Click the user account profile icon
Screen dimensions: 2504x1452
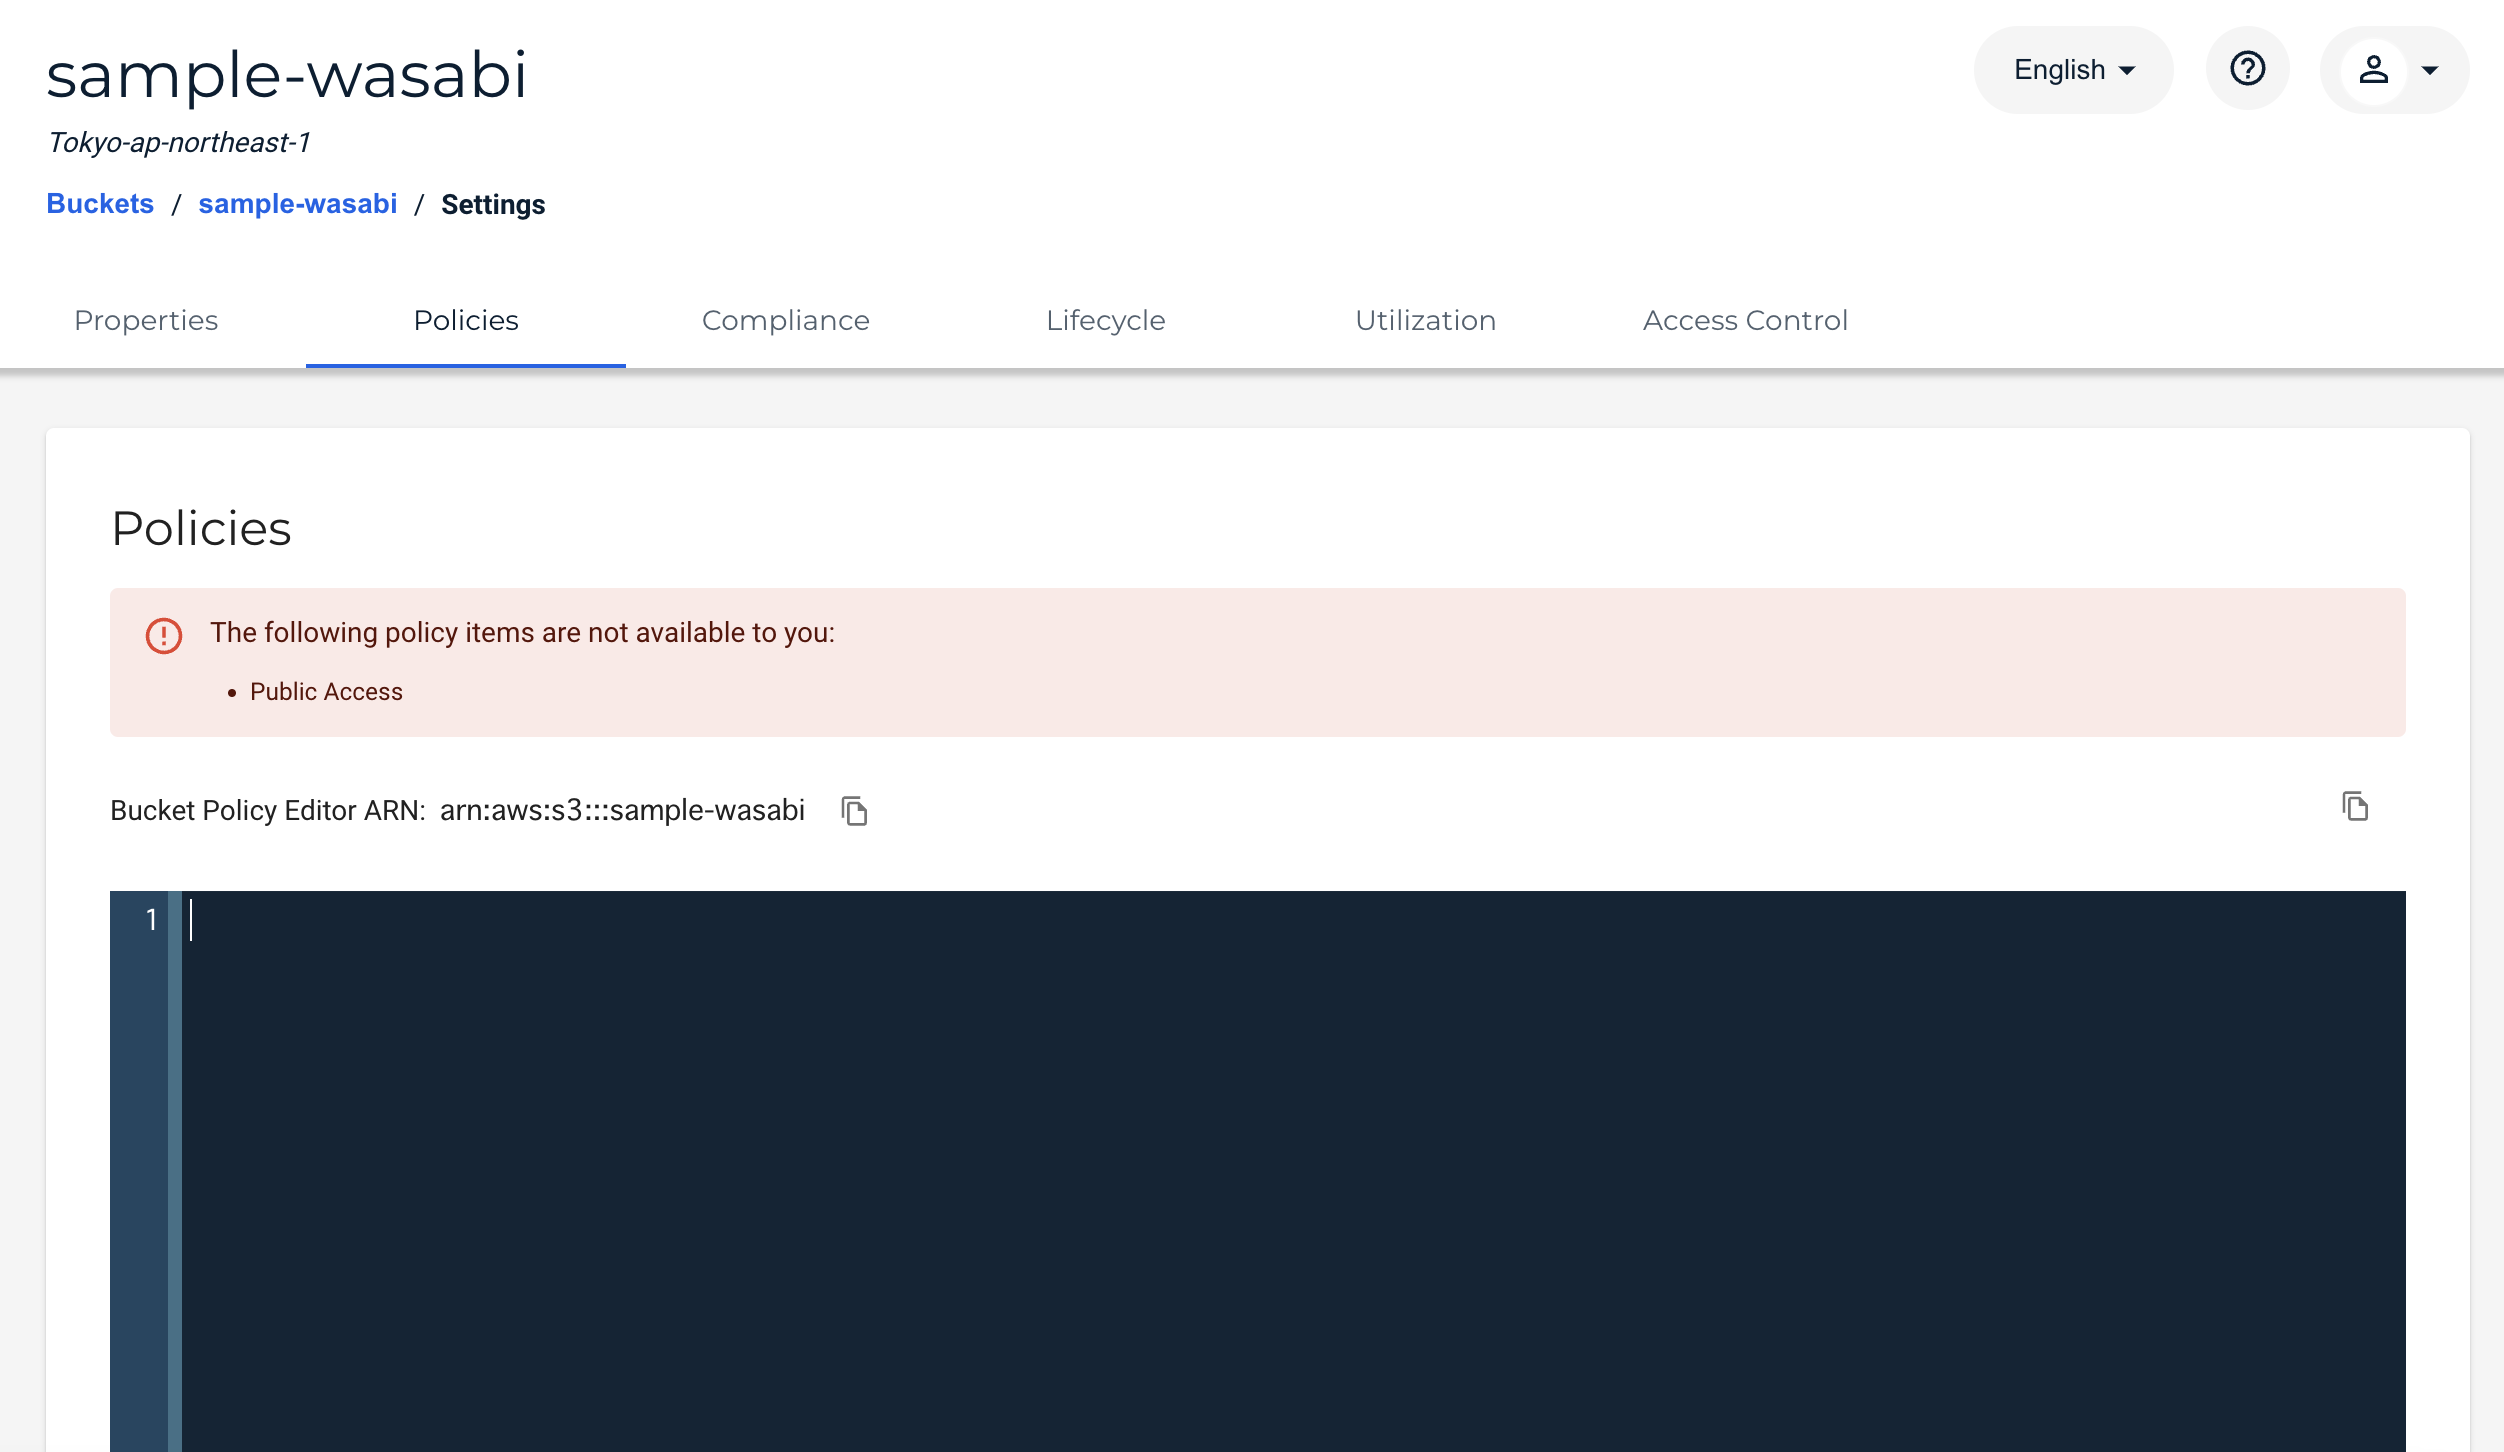pos(2374,69)
